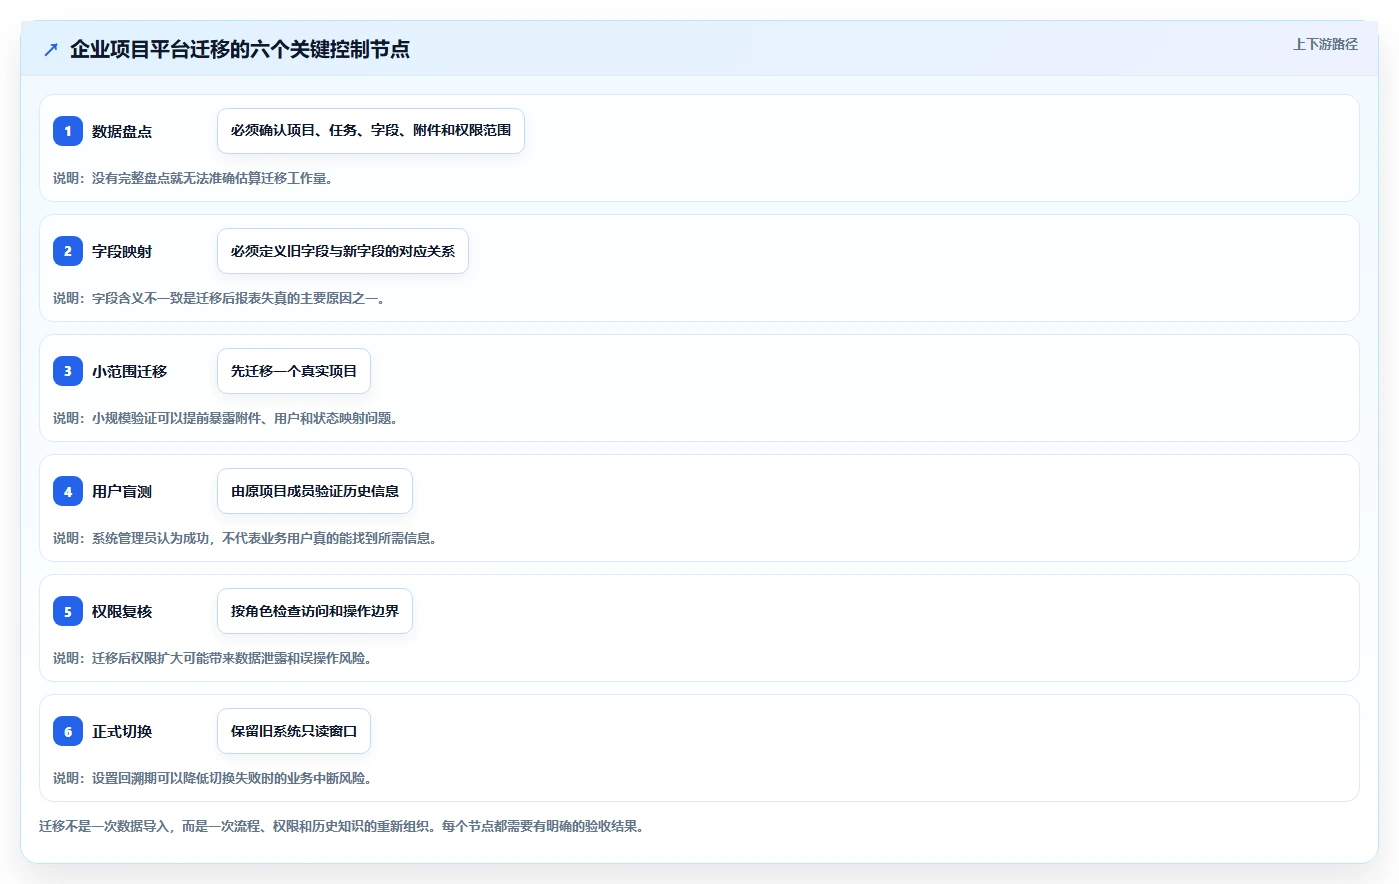1399x884 pixels.
Task: Select the 用户盲测 step title
Action: (122, 491)
